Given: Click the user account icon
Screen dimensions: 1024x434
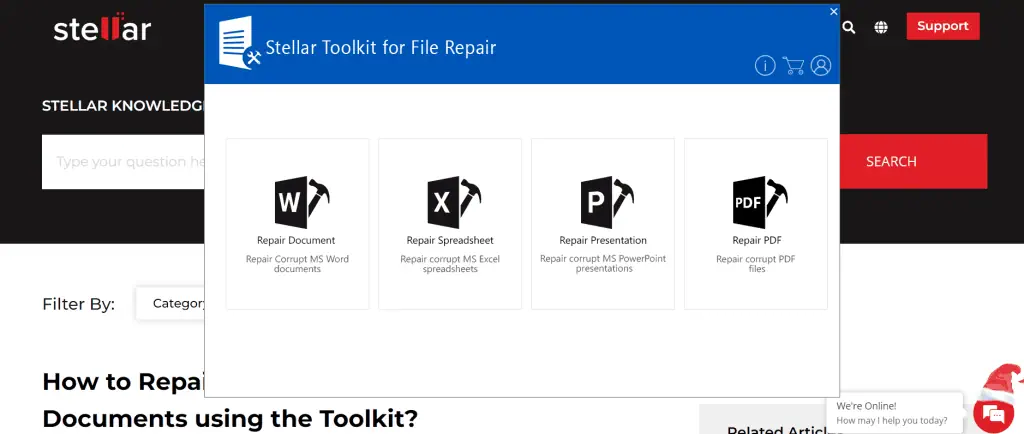Looking at the screenshot, I should click(x=821, y=65).
